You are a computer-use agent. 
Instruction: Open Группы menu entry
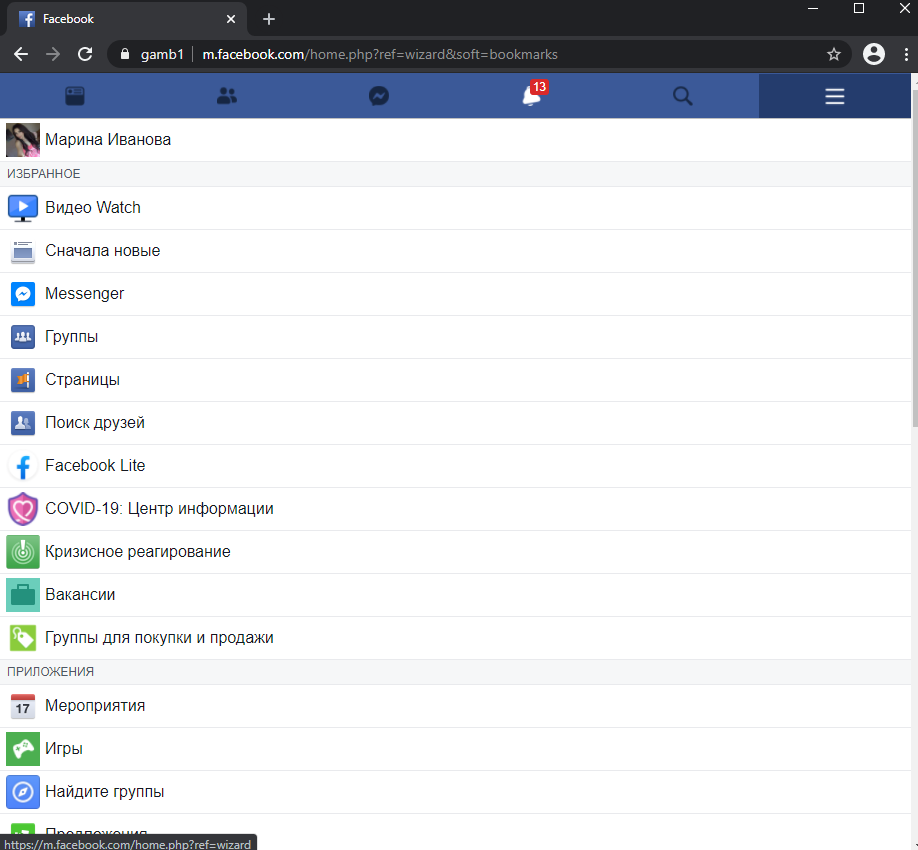[455, 337]
